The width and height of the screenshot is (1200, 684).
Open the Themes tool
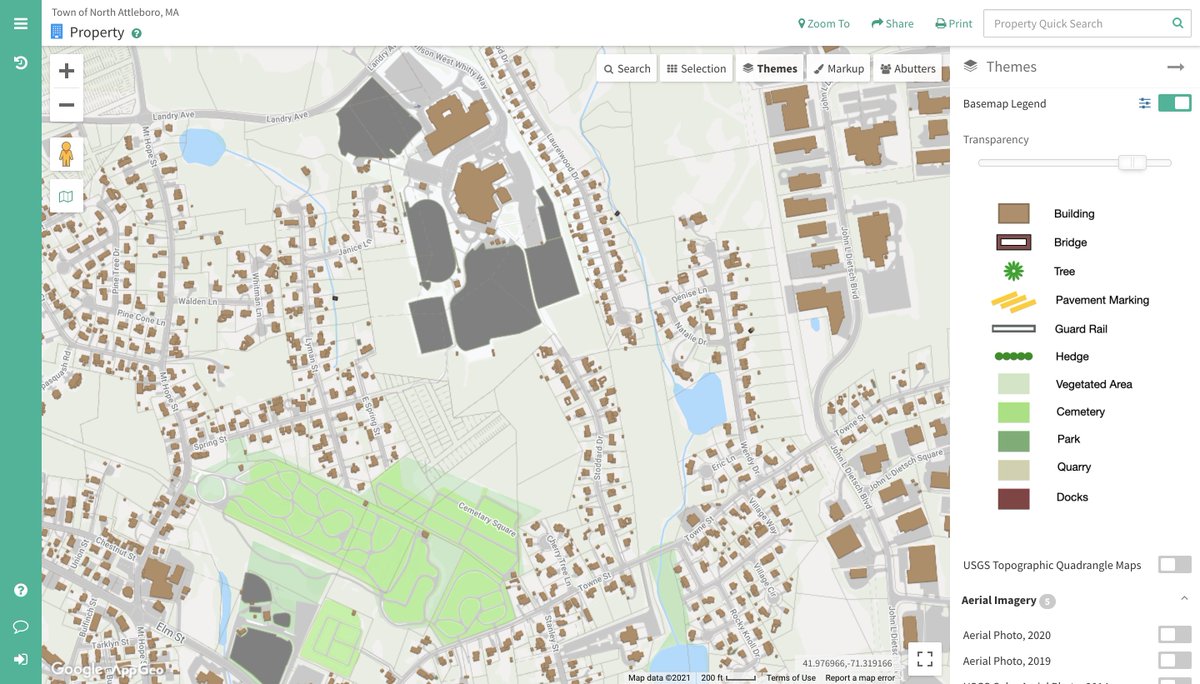click(770, 68)
